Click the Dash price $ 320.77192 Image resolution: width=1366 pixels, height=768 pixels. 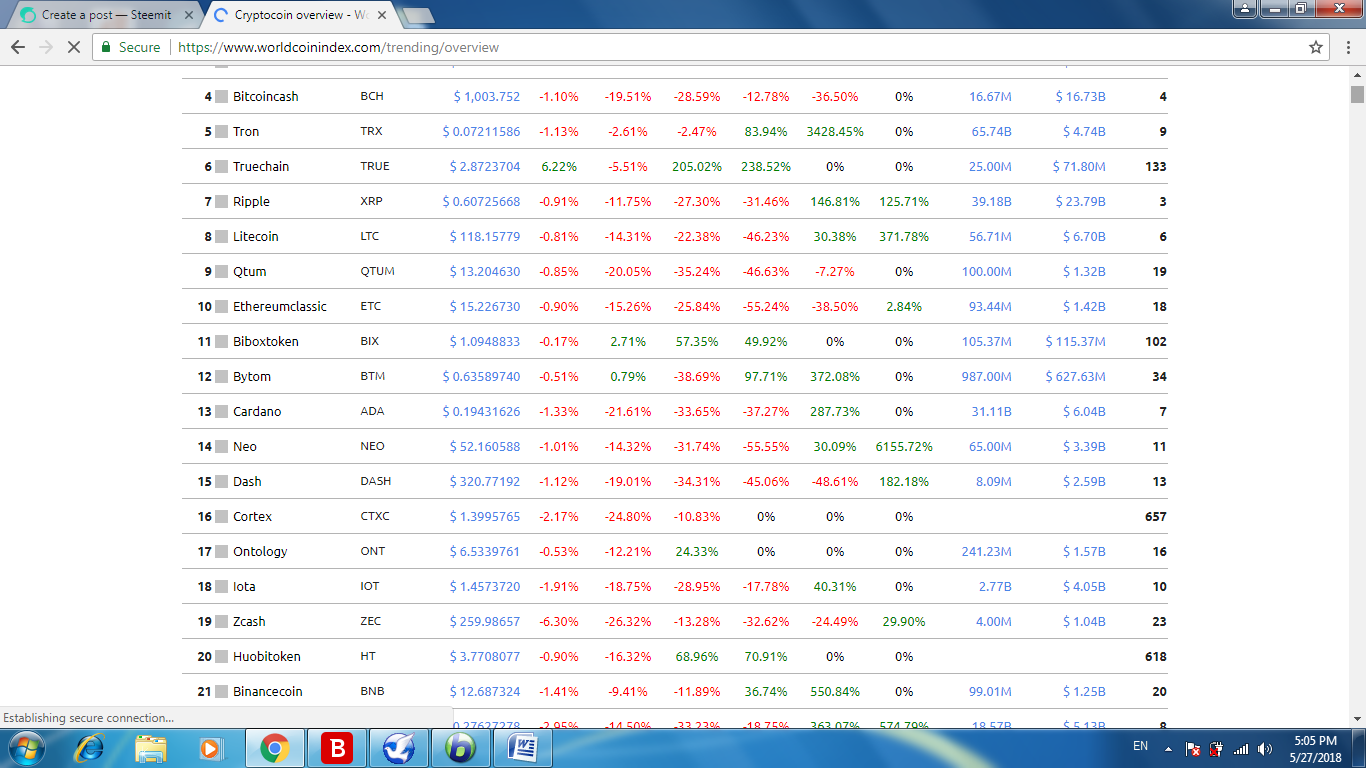click(485, 482)
